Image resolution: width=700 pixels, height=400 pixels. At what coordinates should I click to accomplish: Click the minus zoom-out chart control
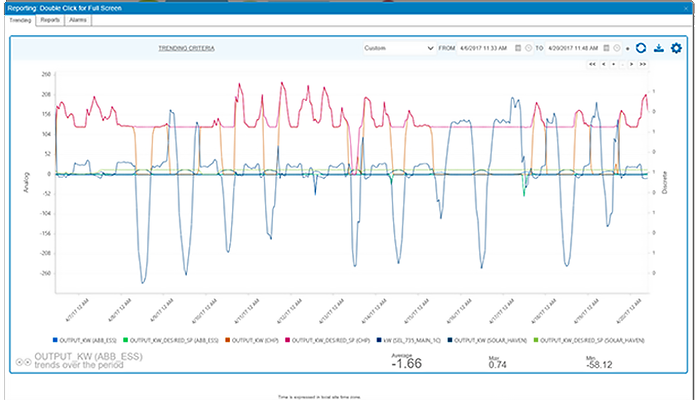click(622, 64)
